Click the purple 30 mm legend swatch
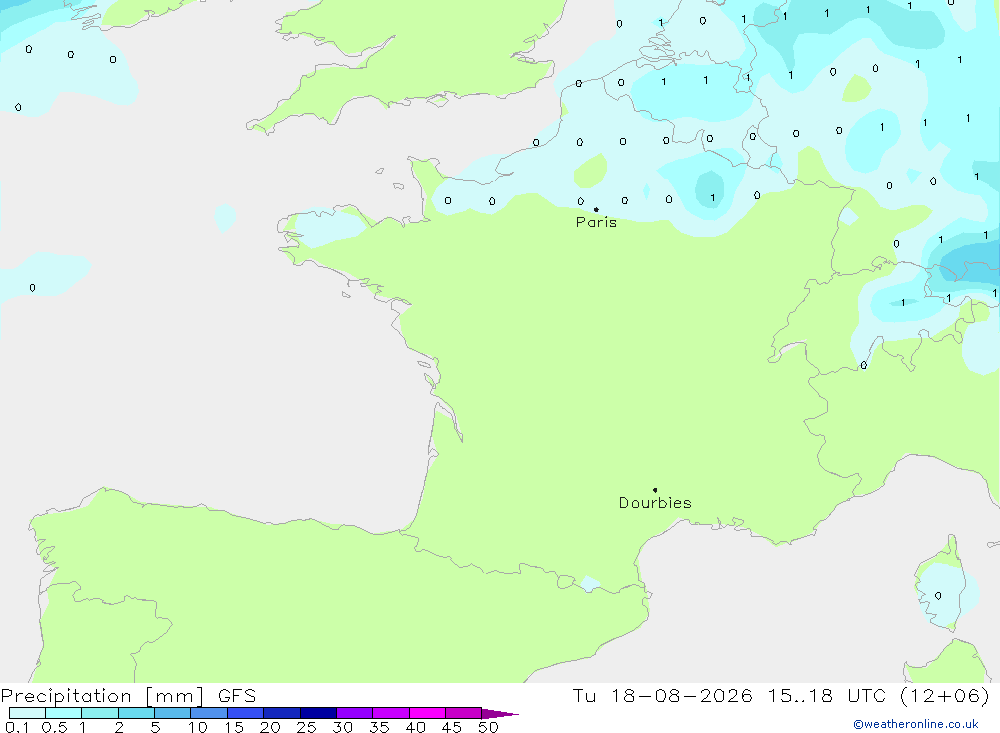This screenshot has width=1000, height=733. point(354,713)
